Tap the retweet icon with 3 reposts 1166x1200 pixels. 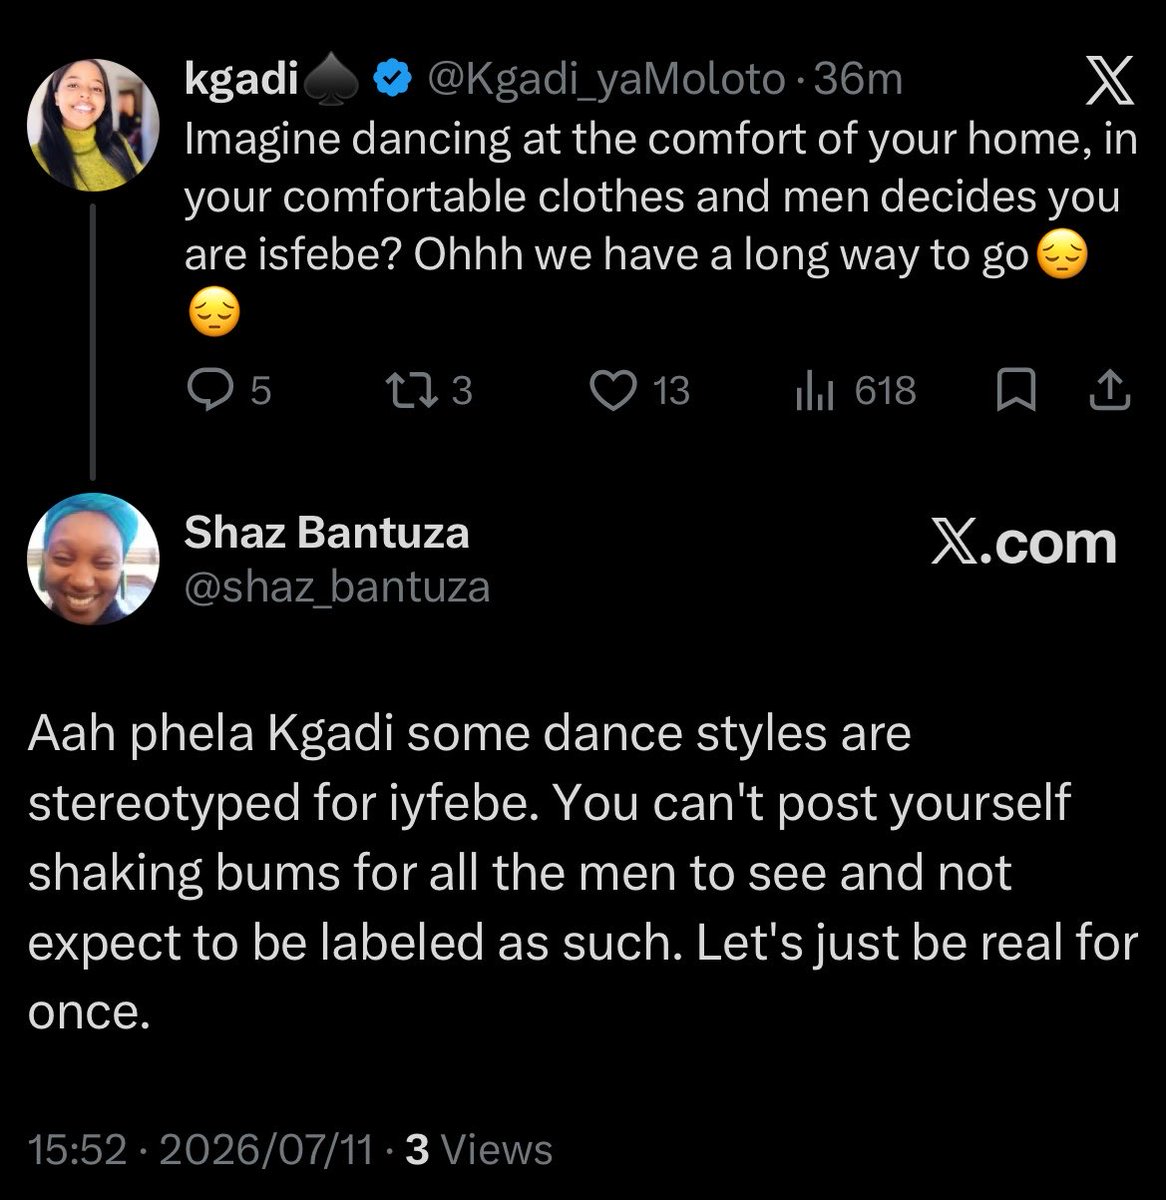412,390
